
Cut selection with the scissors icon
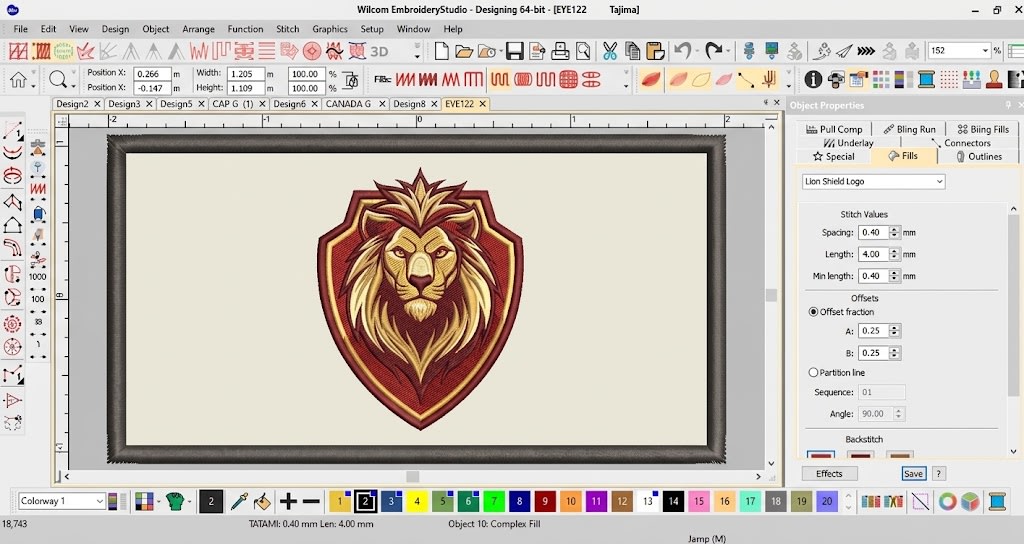(x=610, y=50)
